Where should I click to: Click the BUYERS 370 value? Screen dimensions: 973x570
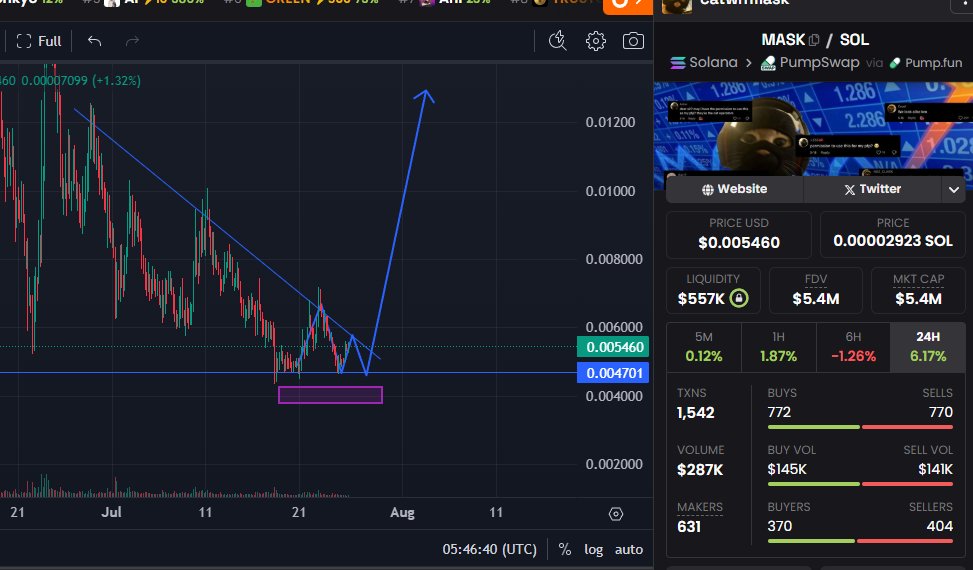(780, 527)
